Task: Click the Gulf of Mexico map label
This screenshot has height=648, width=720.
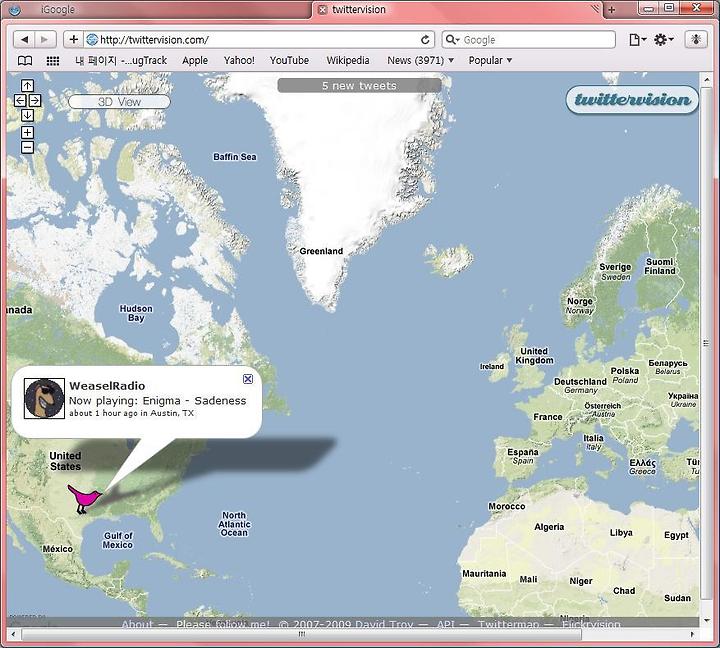Action: pyautogui.click(x=118, y=540)
